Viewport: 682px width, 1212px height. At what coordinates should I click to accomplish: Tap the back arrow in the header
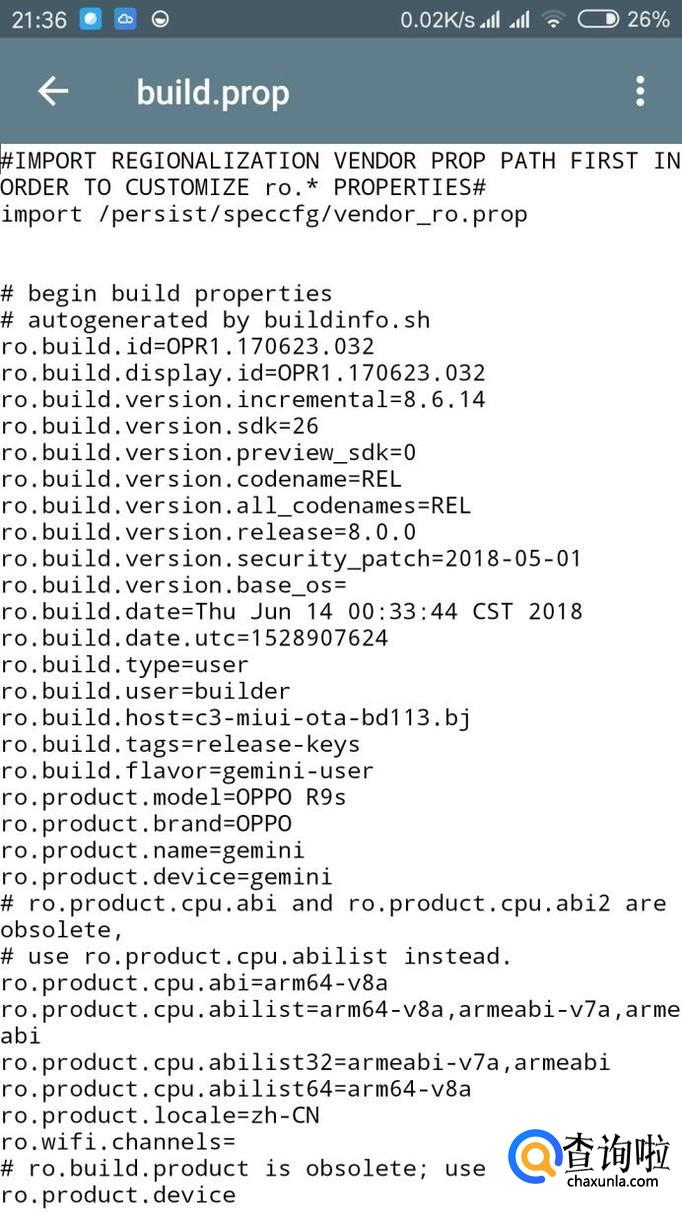click(53, 92)
